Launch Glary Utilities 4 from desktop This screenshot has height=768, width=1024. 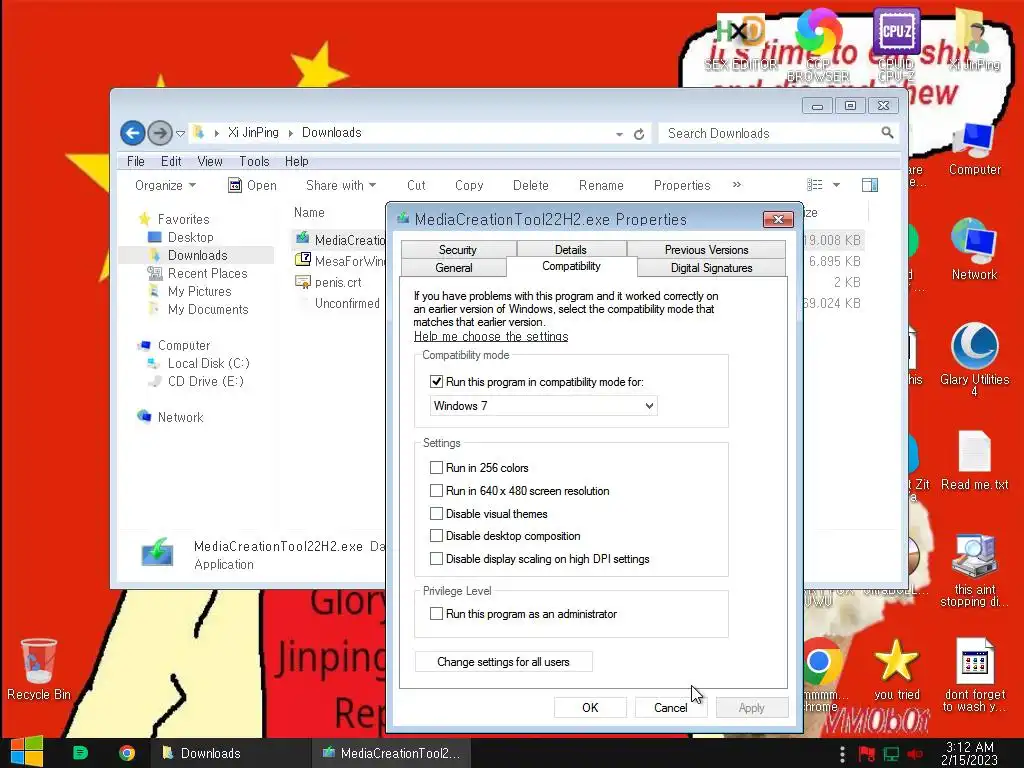coord(974,358)
